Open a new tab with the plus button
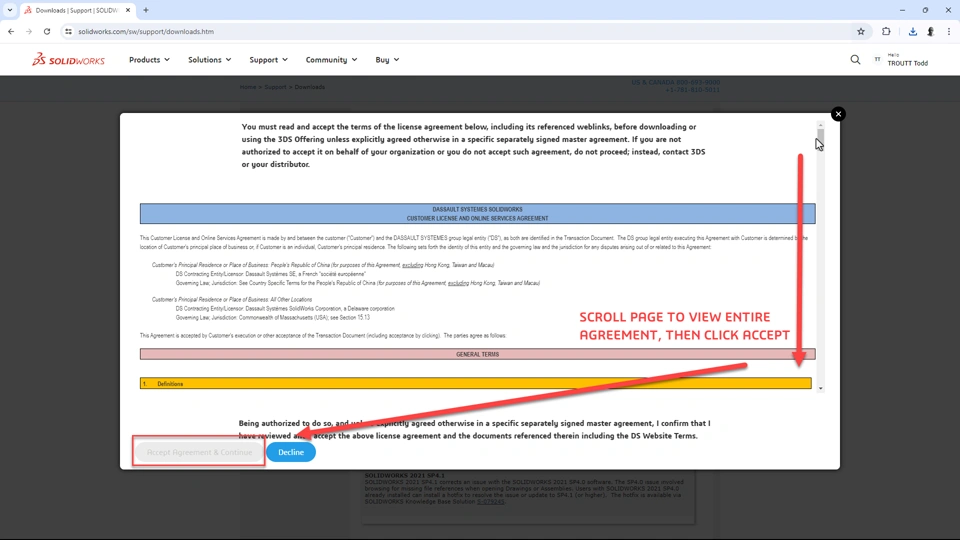 pos(146,10)
